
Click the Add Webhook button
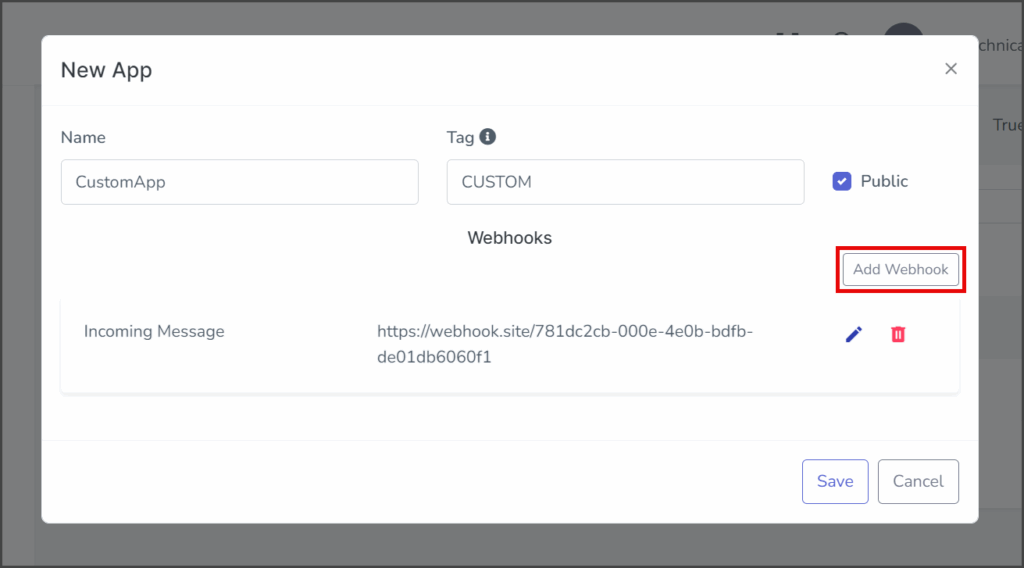[x=901, y=270]
